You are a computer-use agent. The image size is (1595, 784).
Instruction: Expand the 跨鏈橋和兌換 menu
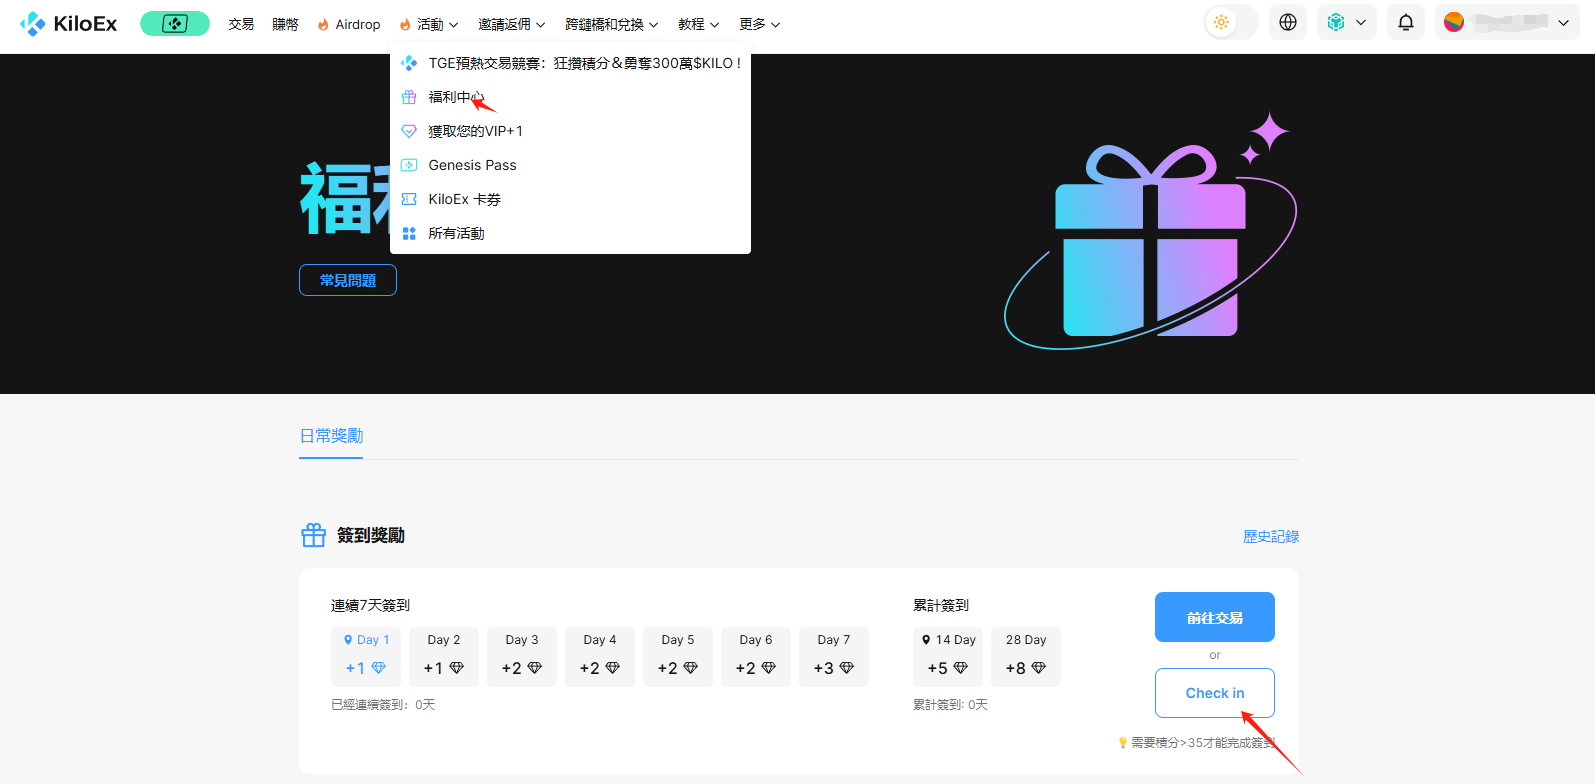pos(611,24)
